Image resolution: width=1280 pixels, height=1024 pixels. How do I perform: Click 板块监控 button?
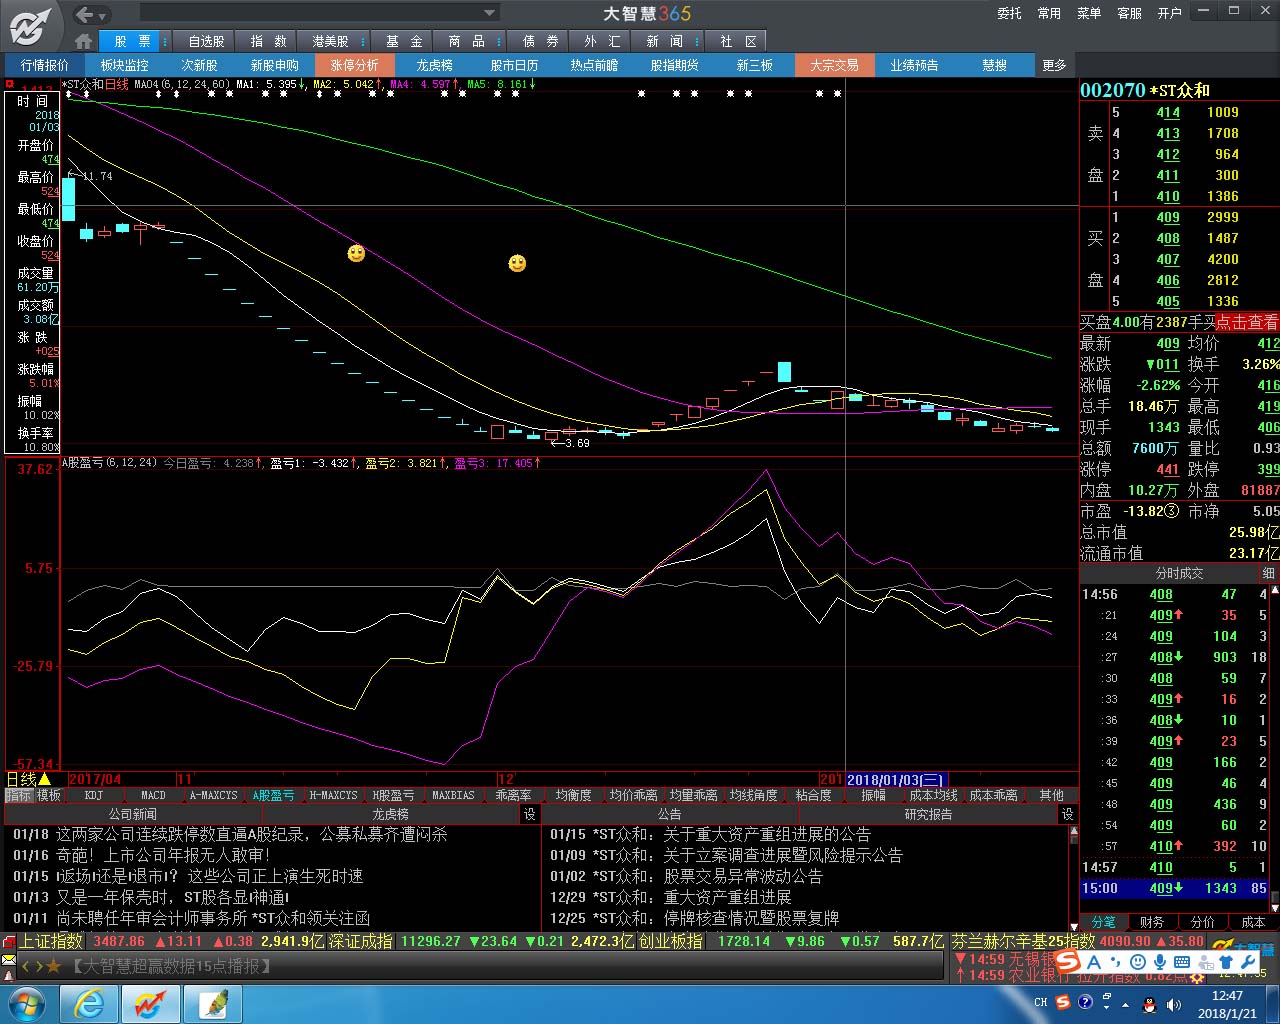[x=124, y=65]
